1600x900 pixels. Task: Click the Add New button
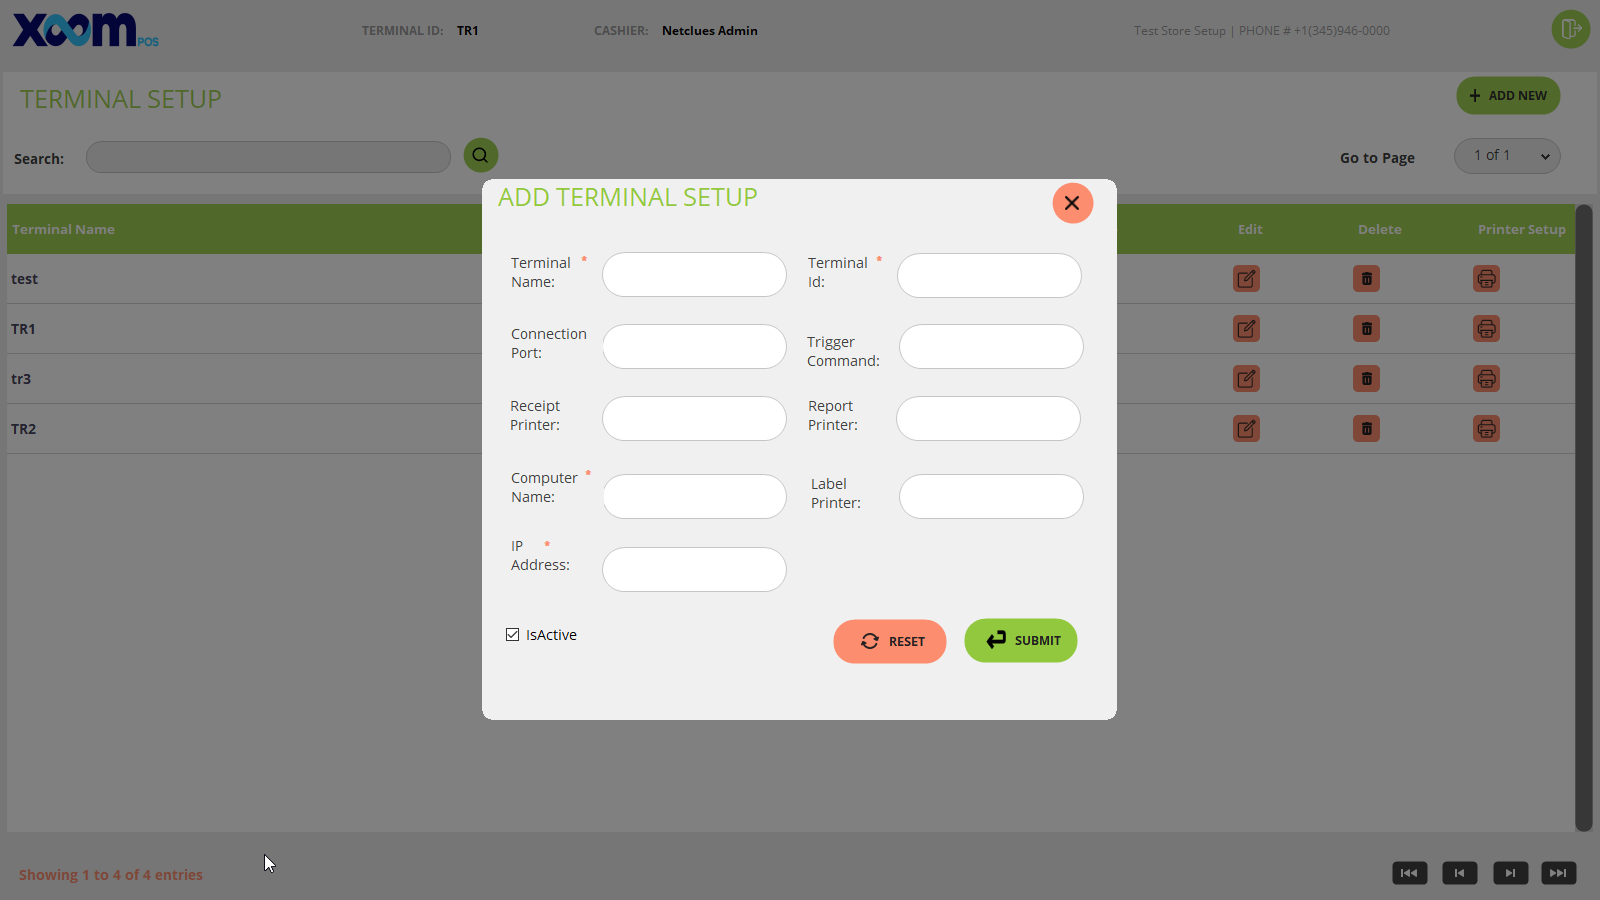click(x=1507, y=96)
